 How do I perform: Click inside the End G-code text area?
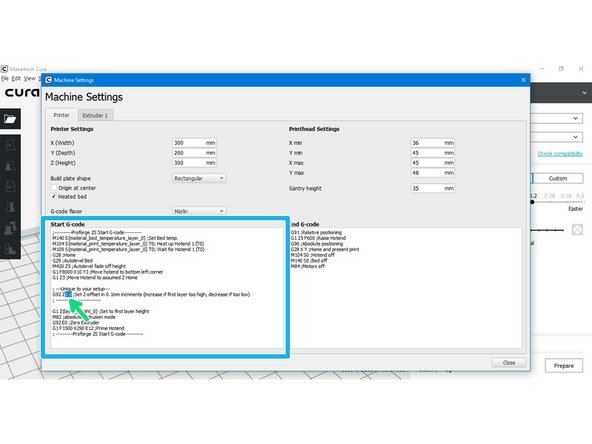click(405, 288)
